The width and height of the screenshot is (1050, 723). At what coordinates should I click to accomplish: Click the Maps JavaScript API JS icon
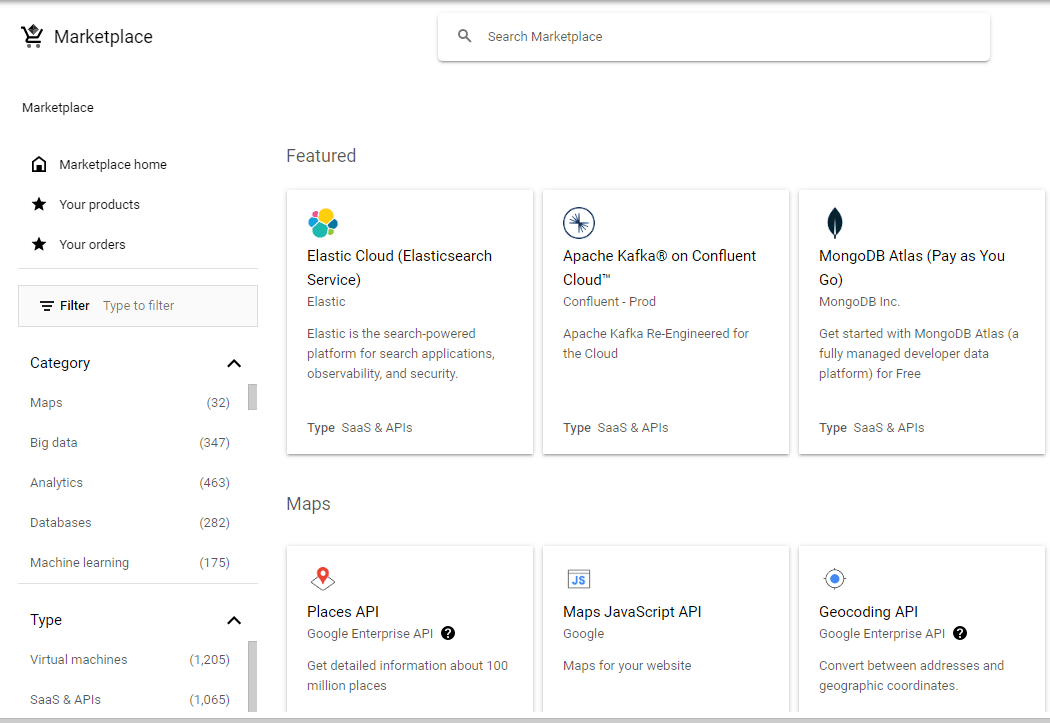[x=579, y=579]
